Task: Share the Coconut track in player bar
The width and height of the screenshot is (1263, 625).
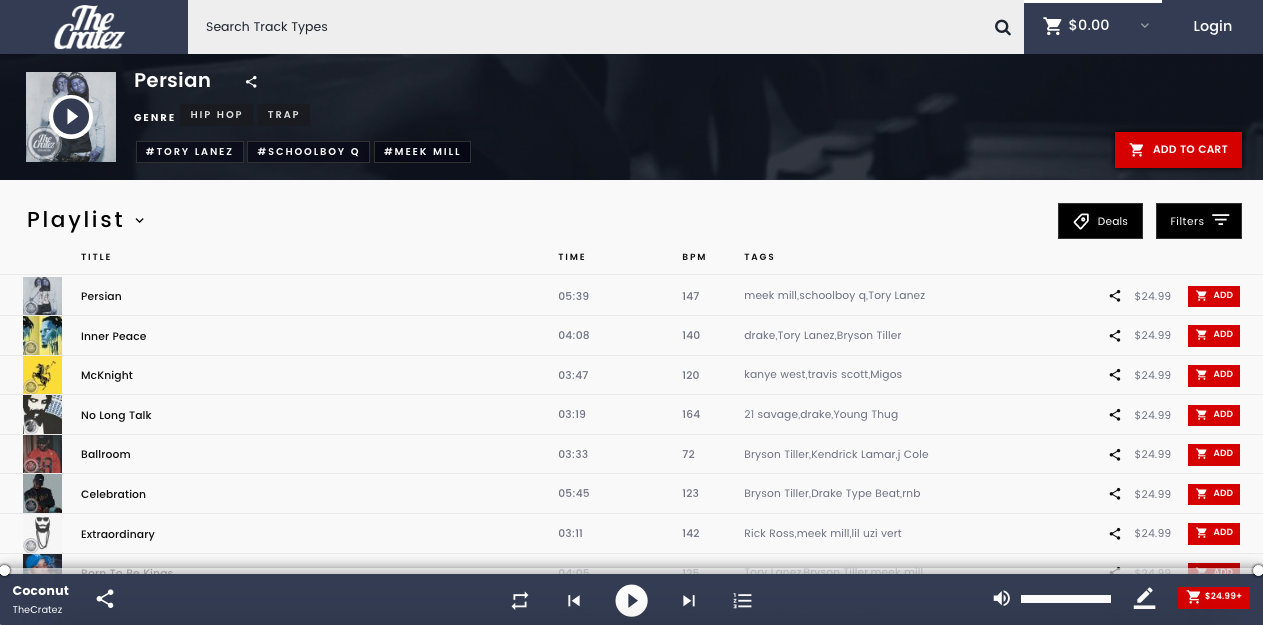Action: pyautogui.click(x=105, y=600)
